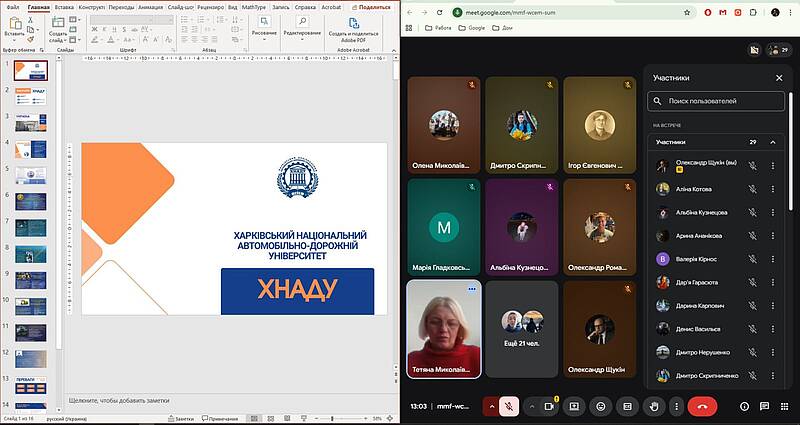Image resolution: width=800 pixels, height=425 pixels.
Task: Unmute the microphone in Meet
Action: click(509, 406)
